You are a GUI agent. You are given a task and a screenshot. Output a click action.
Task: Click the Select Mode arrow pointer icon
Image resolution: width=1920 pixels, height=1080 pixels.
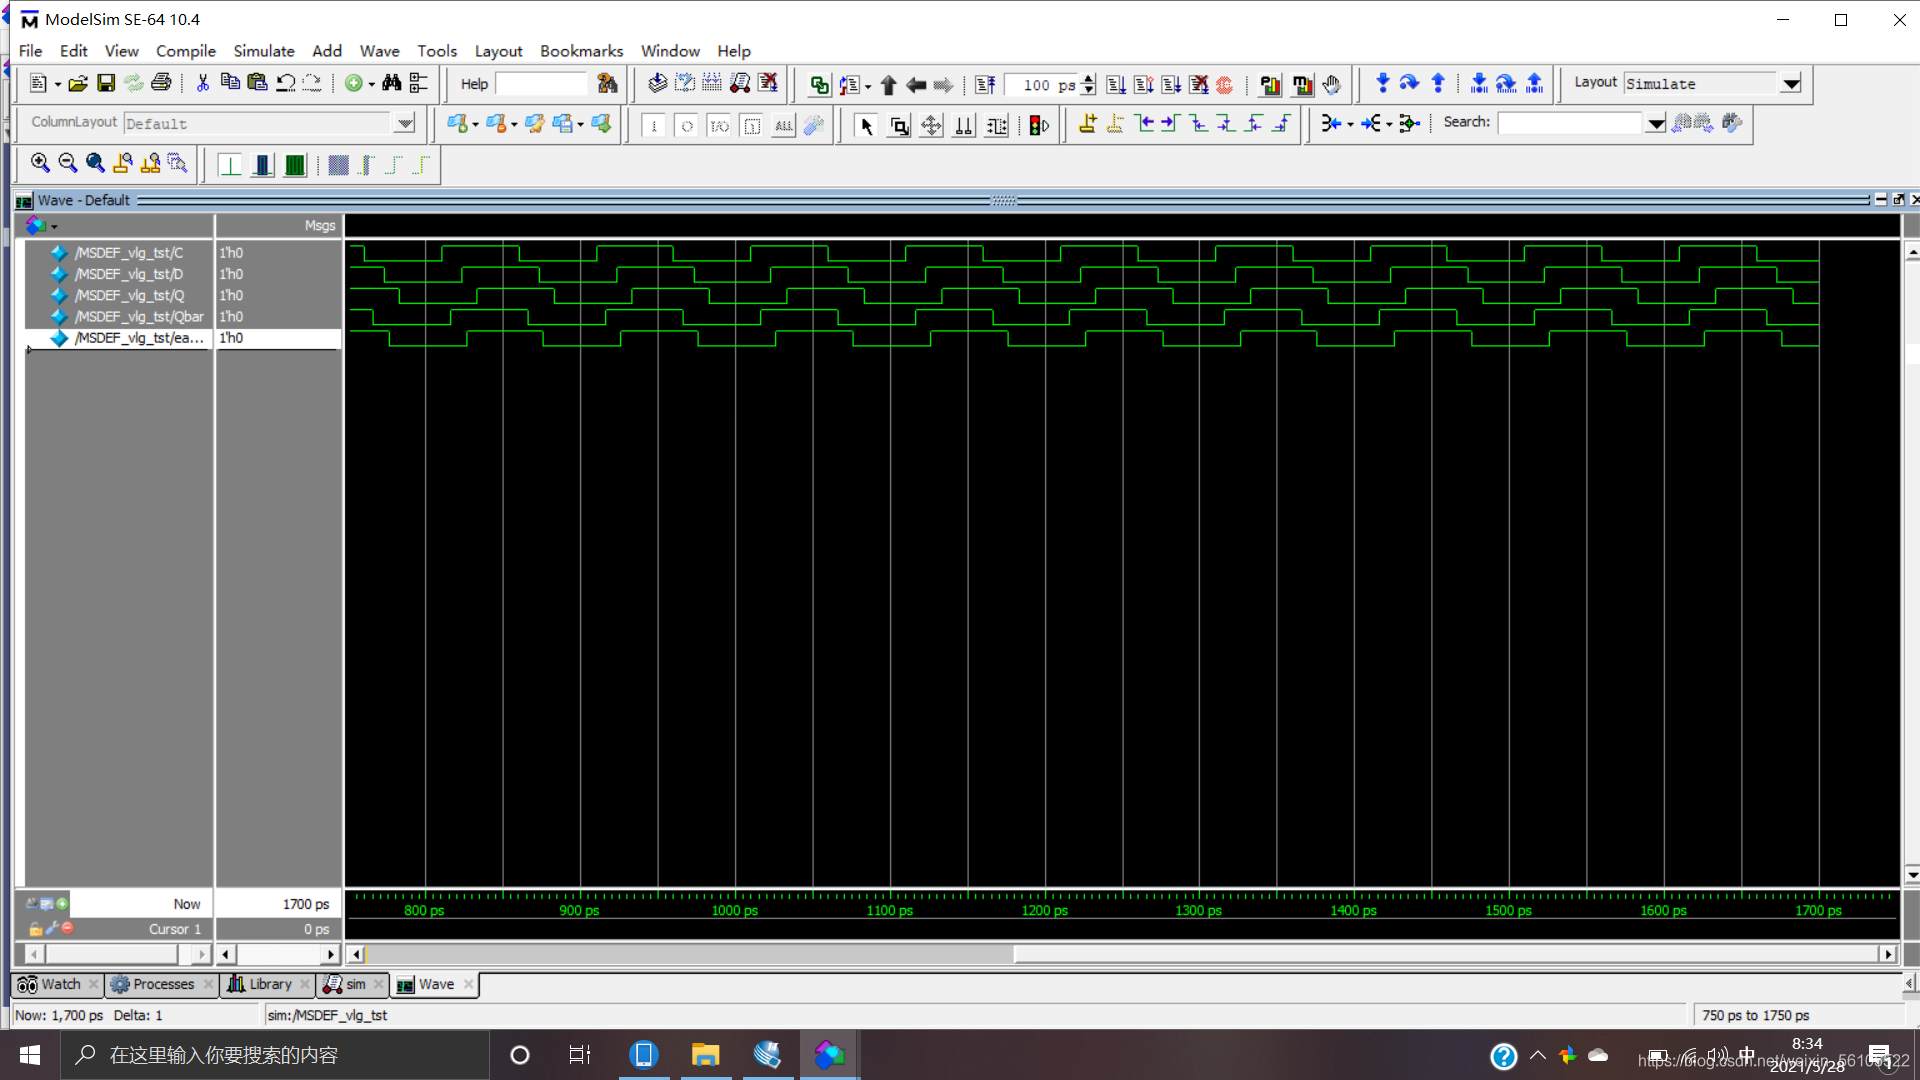[x=867, y=126]
